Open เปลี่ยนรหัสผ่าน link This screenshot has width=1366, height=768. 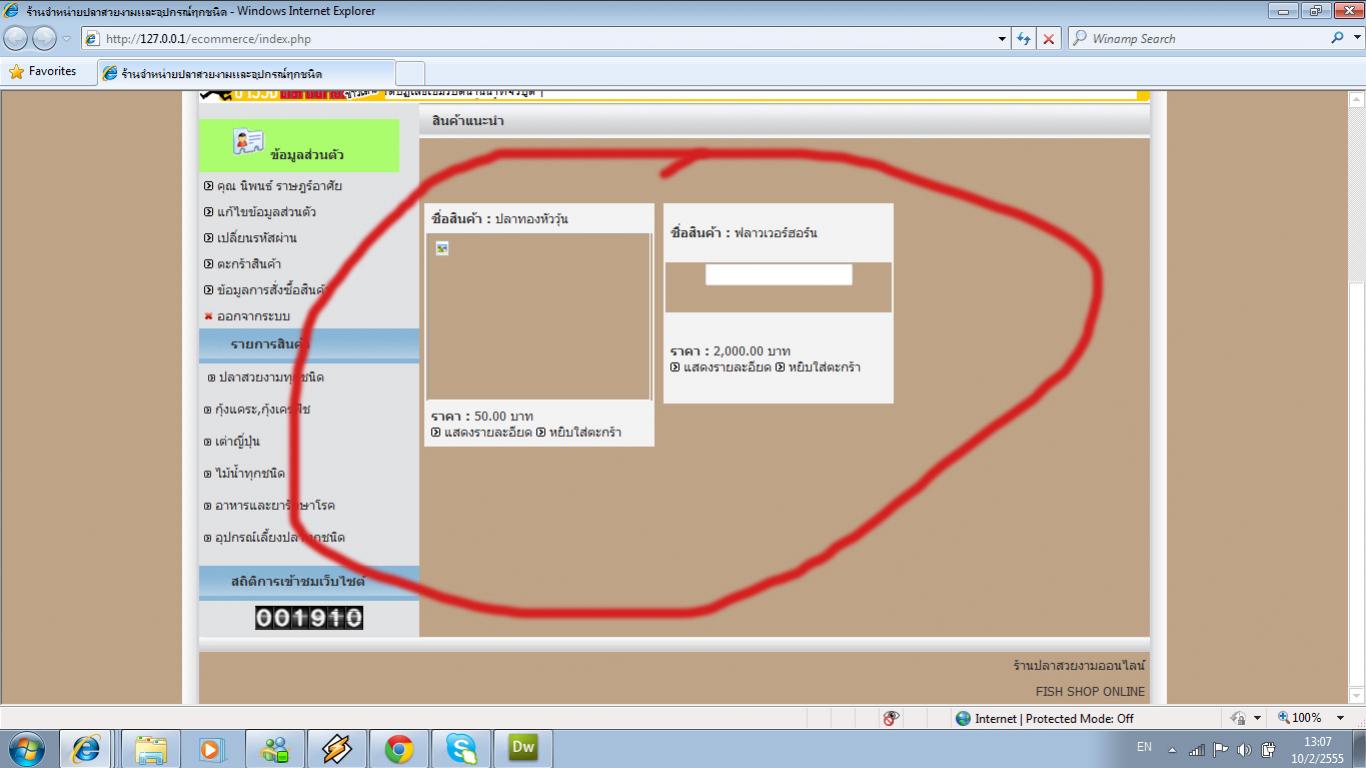(257, 238)
